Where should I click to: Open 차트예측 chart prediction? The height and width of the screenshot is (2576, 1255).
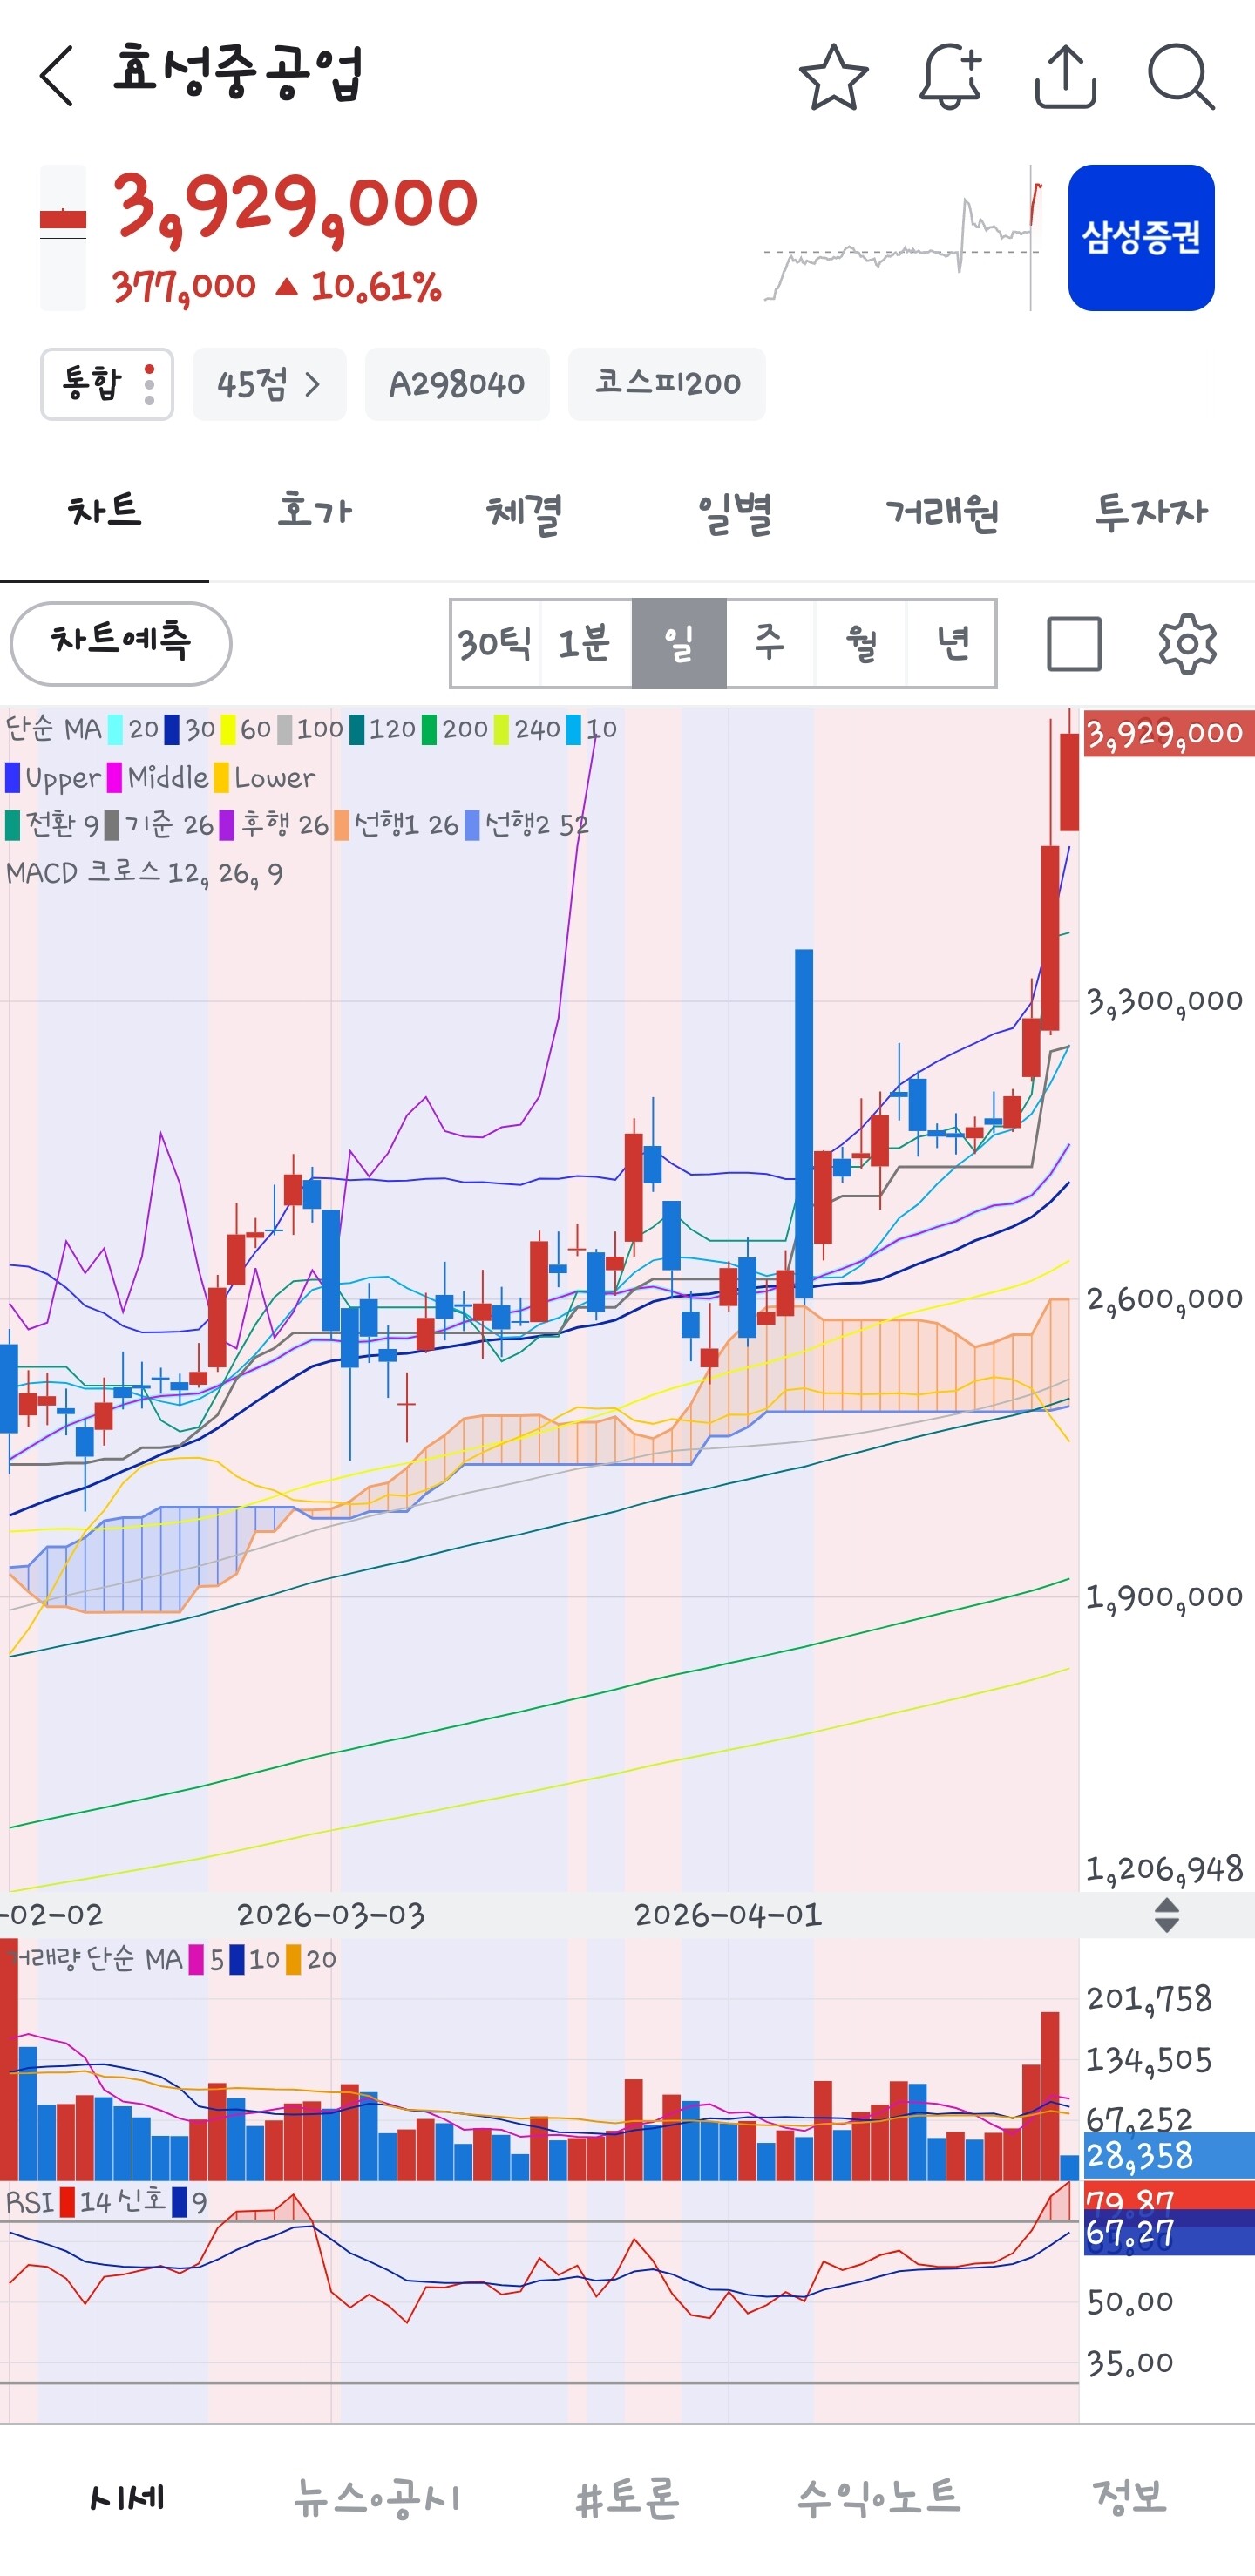(121, 643)
